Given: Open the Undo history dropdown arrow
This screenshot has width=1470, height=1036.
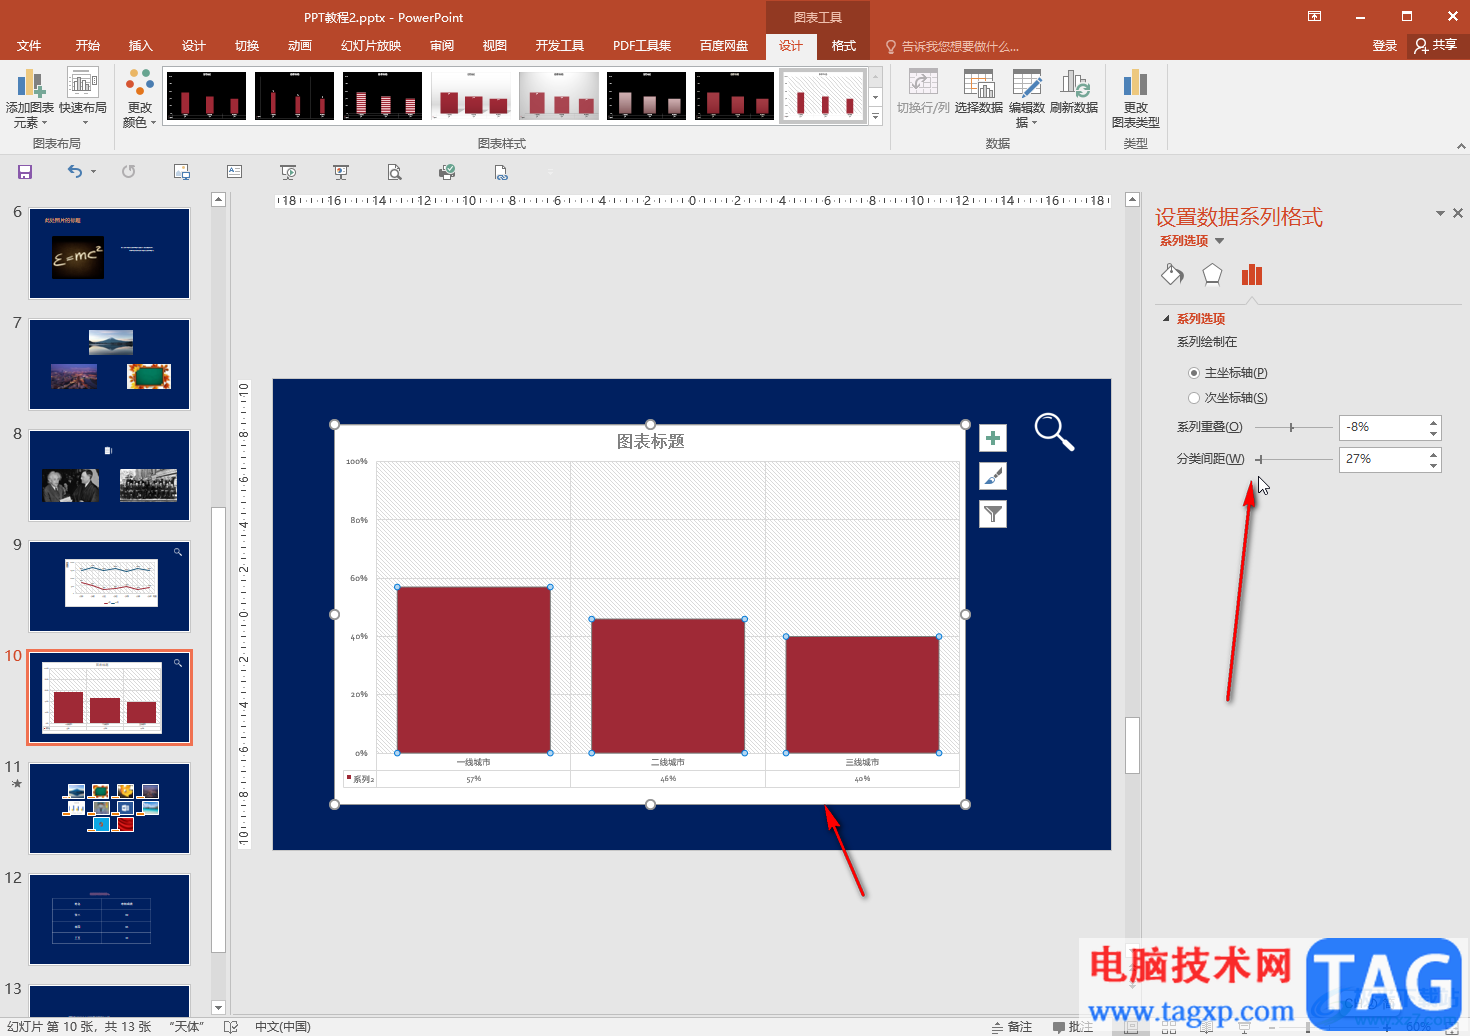Looking at the screenshot, I should pos(93,172).
